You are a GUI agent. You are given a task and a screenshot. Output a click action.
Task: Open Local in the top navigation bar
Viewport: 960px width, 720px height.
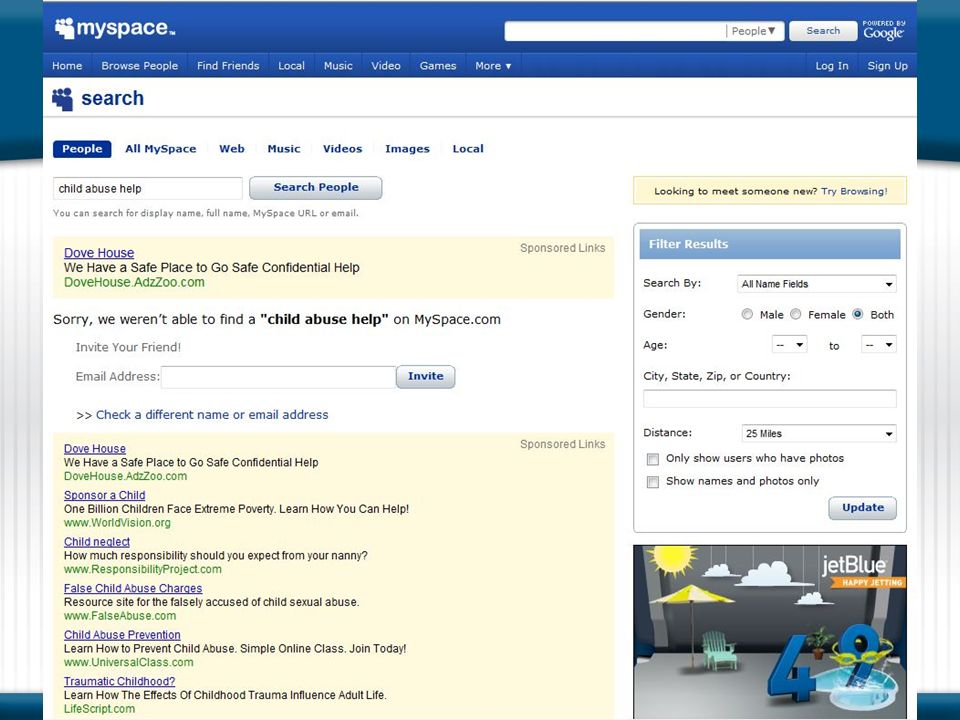click(291, 66)
